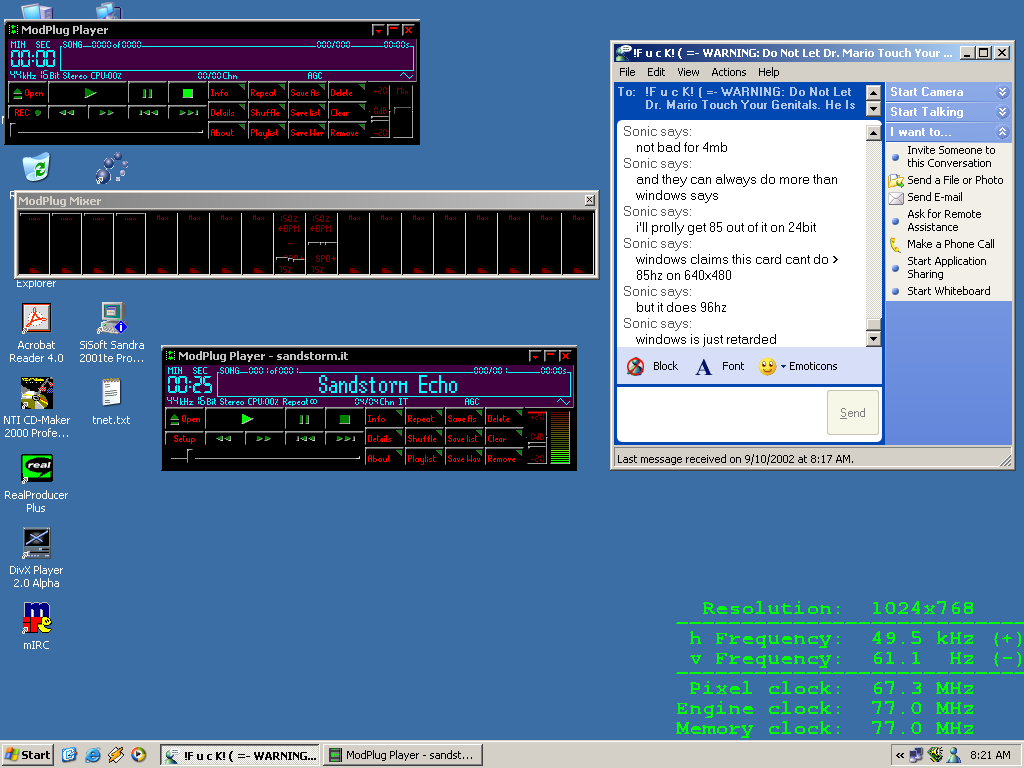Toggle Repeat in the sandstorm.it player
The image size is (1024, 768).
pos(422,419)
